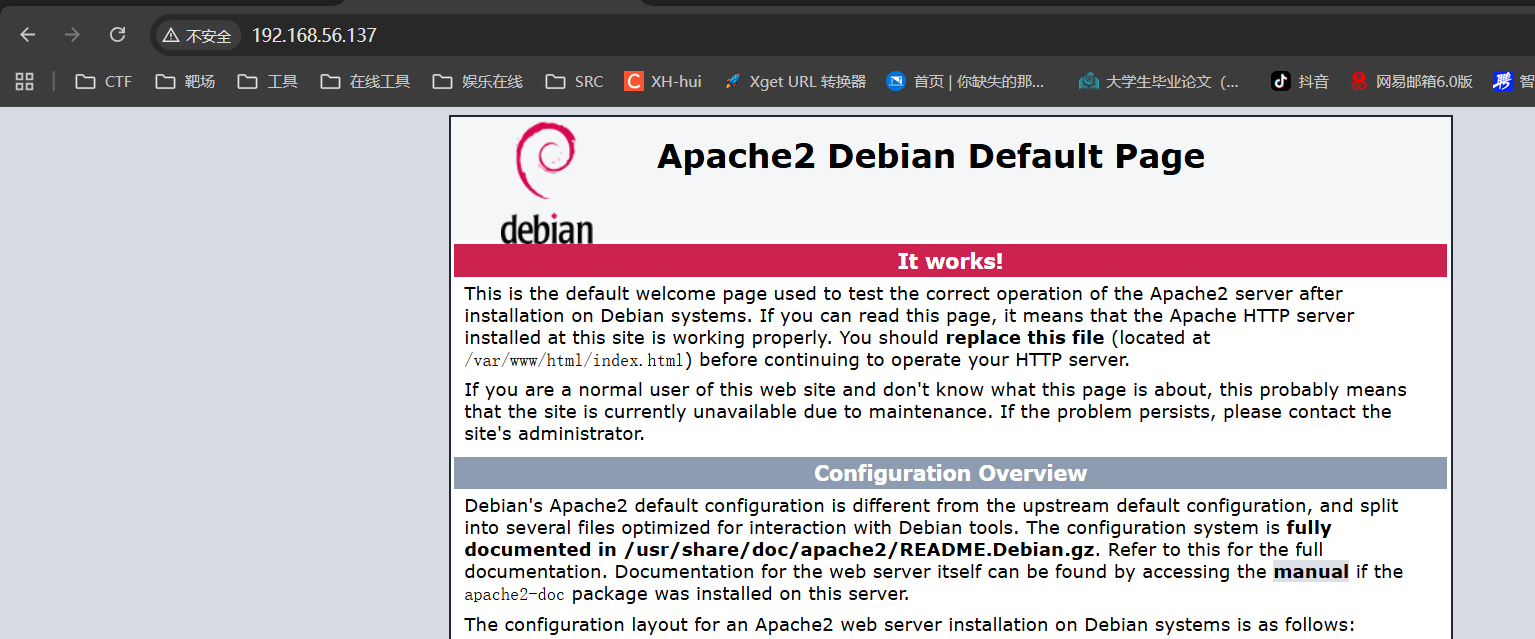The height and width of the screenshot is (639, 1535).
Task: Click the Apache2 Debian Default Page heading
Action: click(x=931, y=156)
